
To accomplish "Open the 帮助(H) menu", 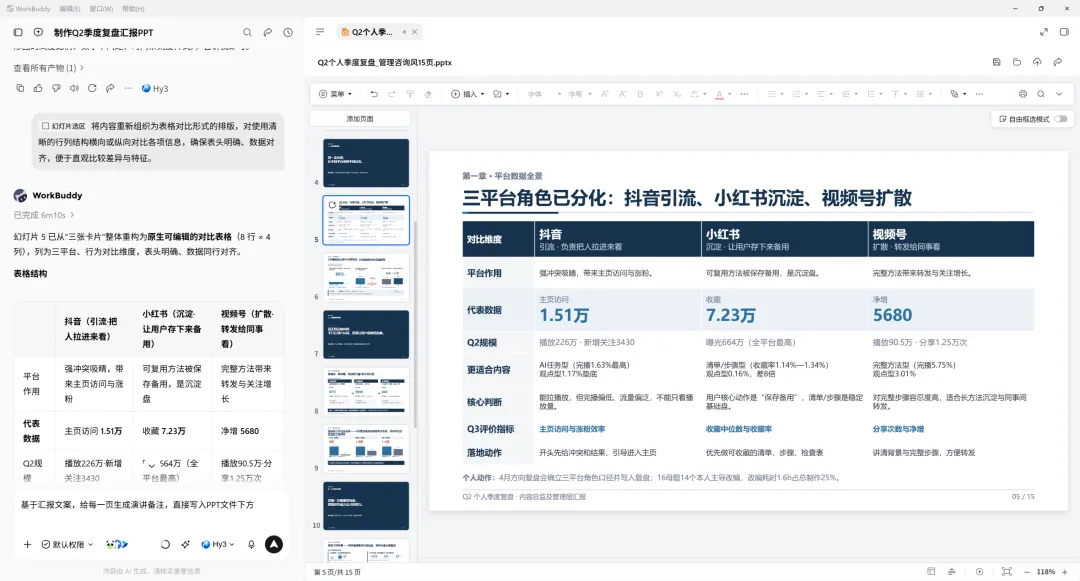I will 133,9.
